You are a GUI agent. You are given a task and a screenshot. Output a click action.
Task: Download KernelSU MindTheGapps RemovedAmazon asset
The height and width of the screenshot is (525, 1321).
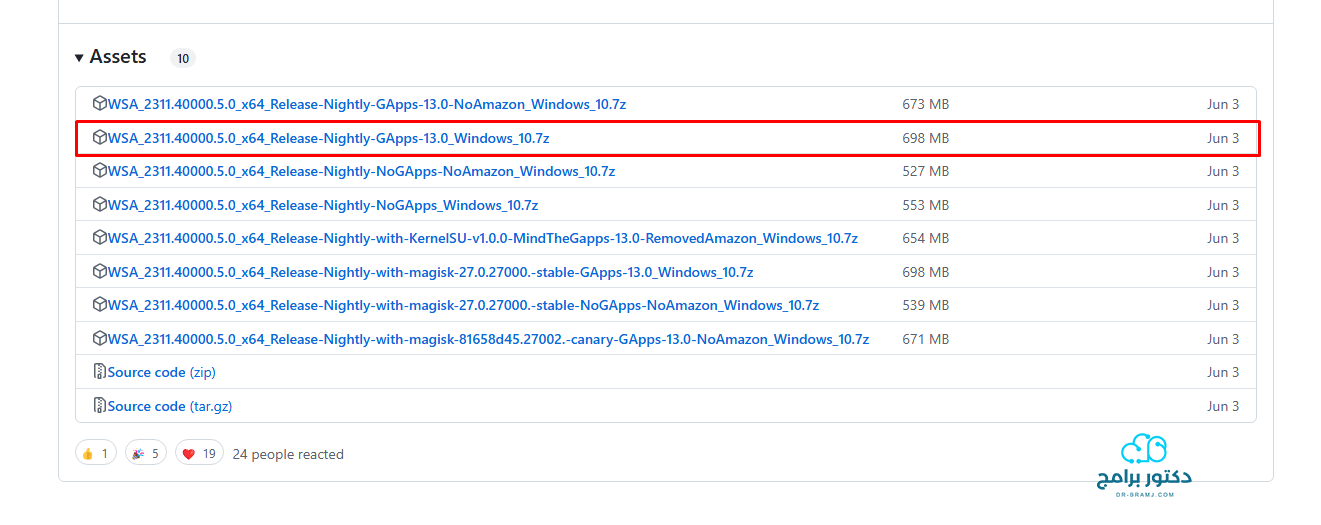482,238
